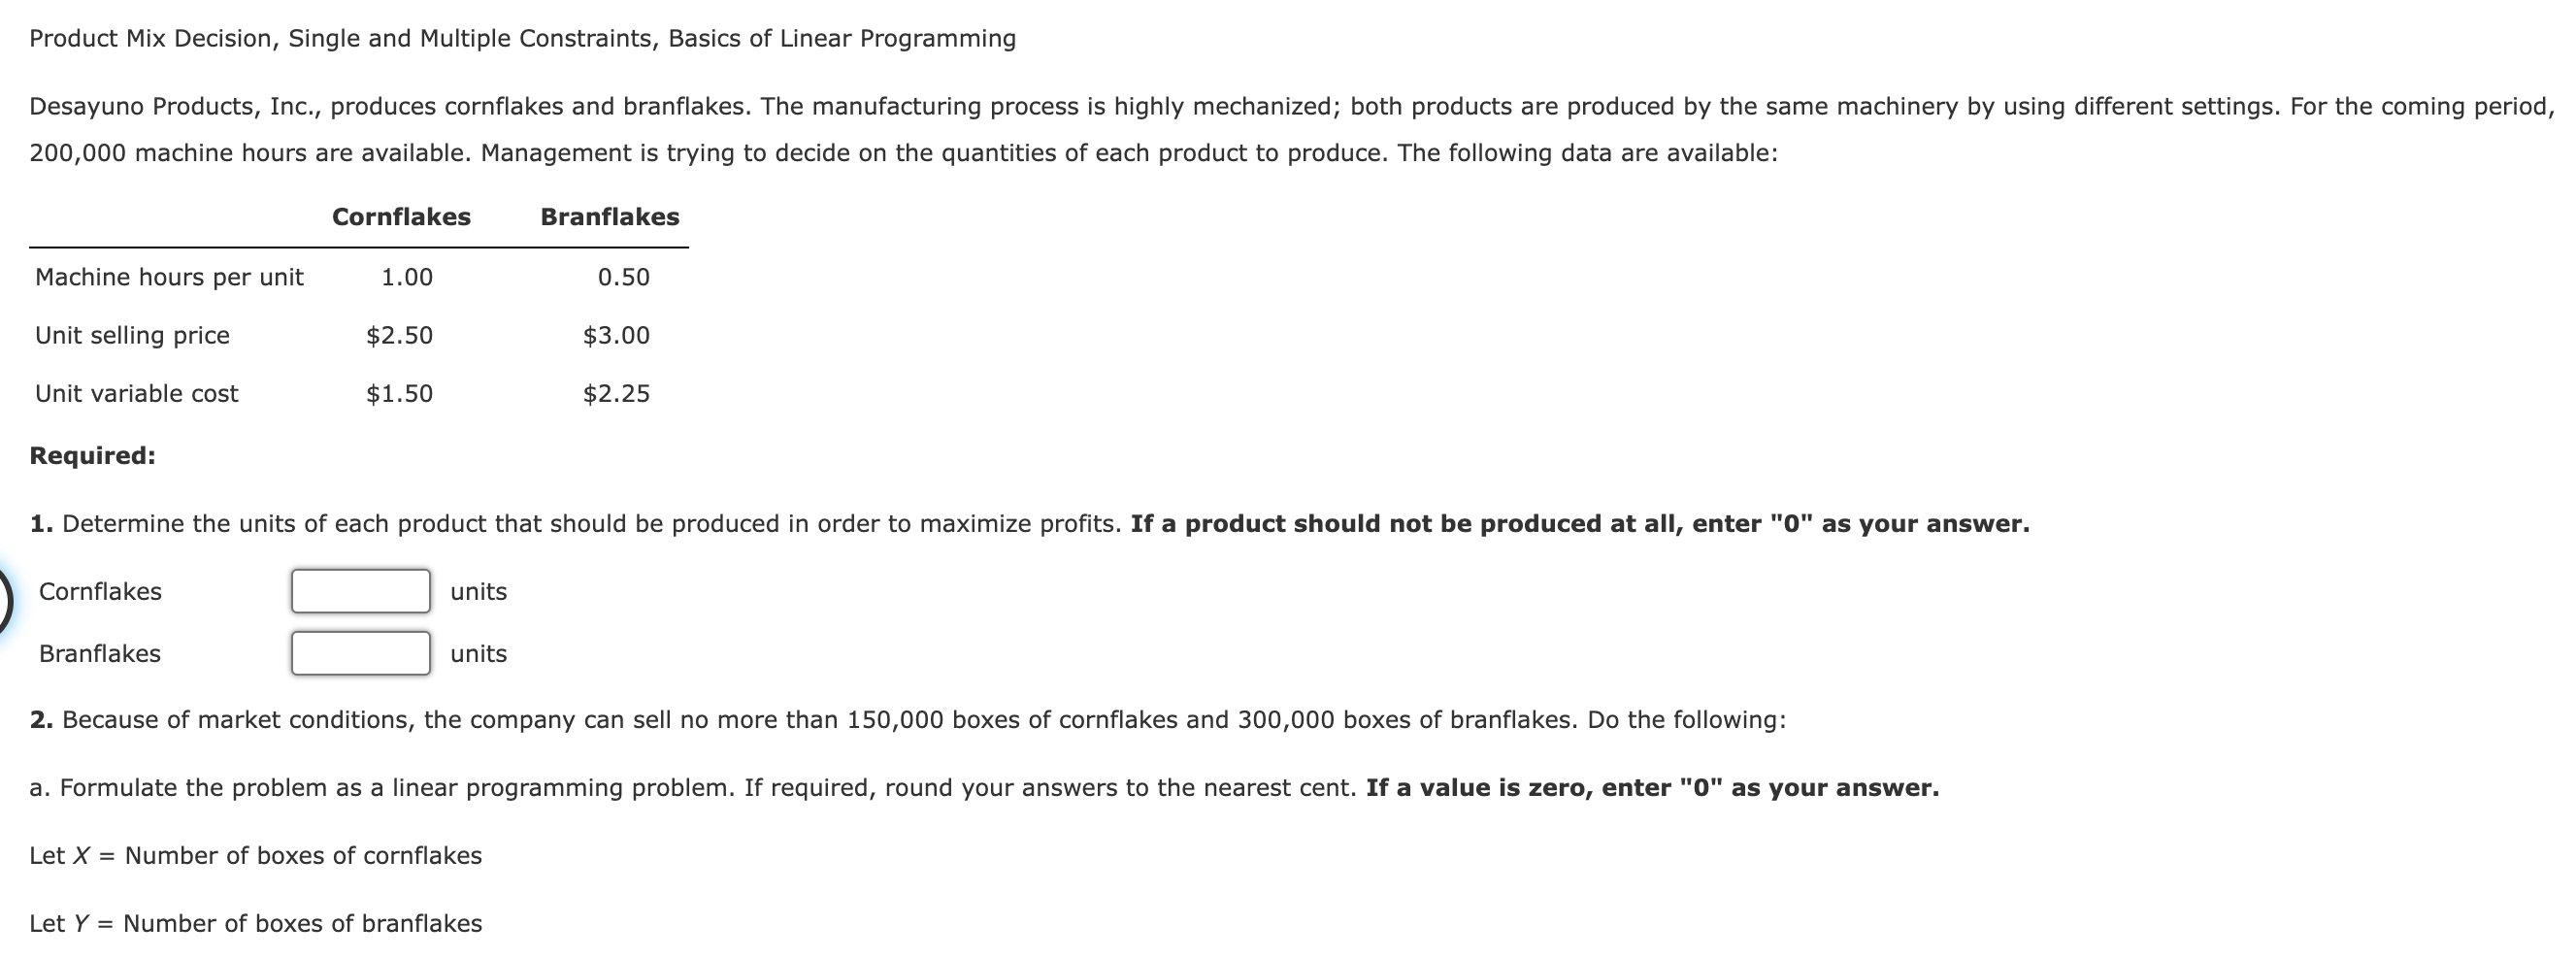Screen dimensions: 2576x959
Task: Click the Let Y definition line
Action: pos(256,923)
